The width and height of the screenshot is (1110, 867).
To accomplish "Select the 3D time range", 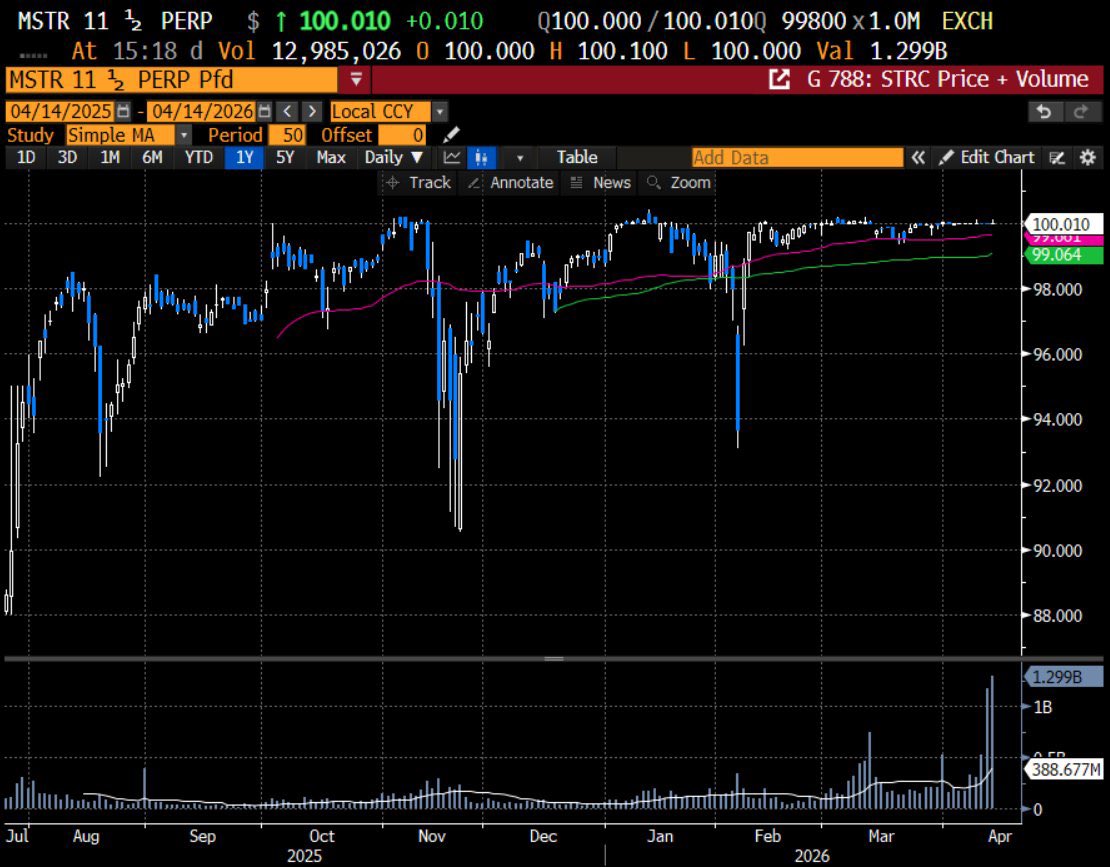I will [x=67, y=158].
